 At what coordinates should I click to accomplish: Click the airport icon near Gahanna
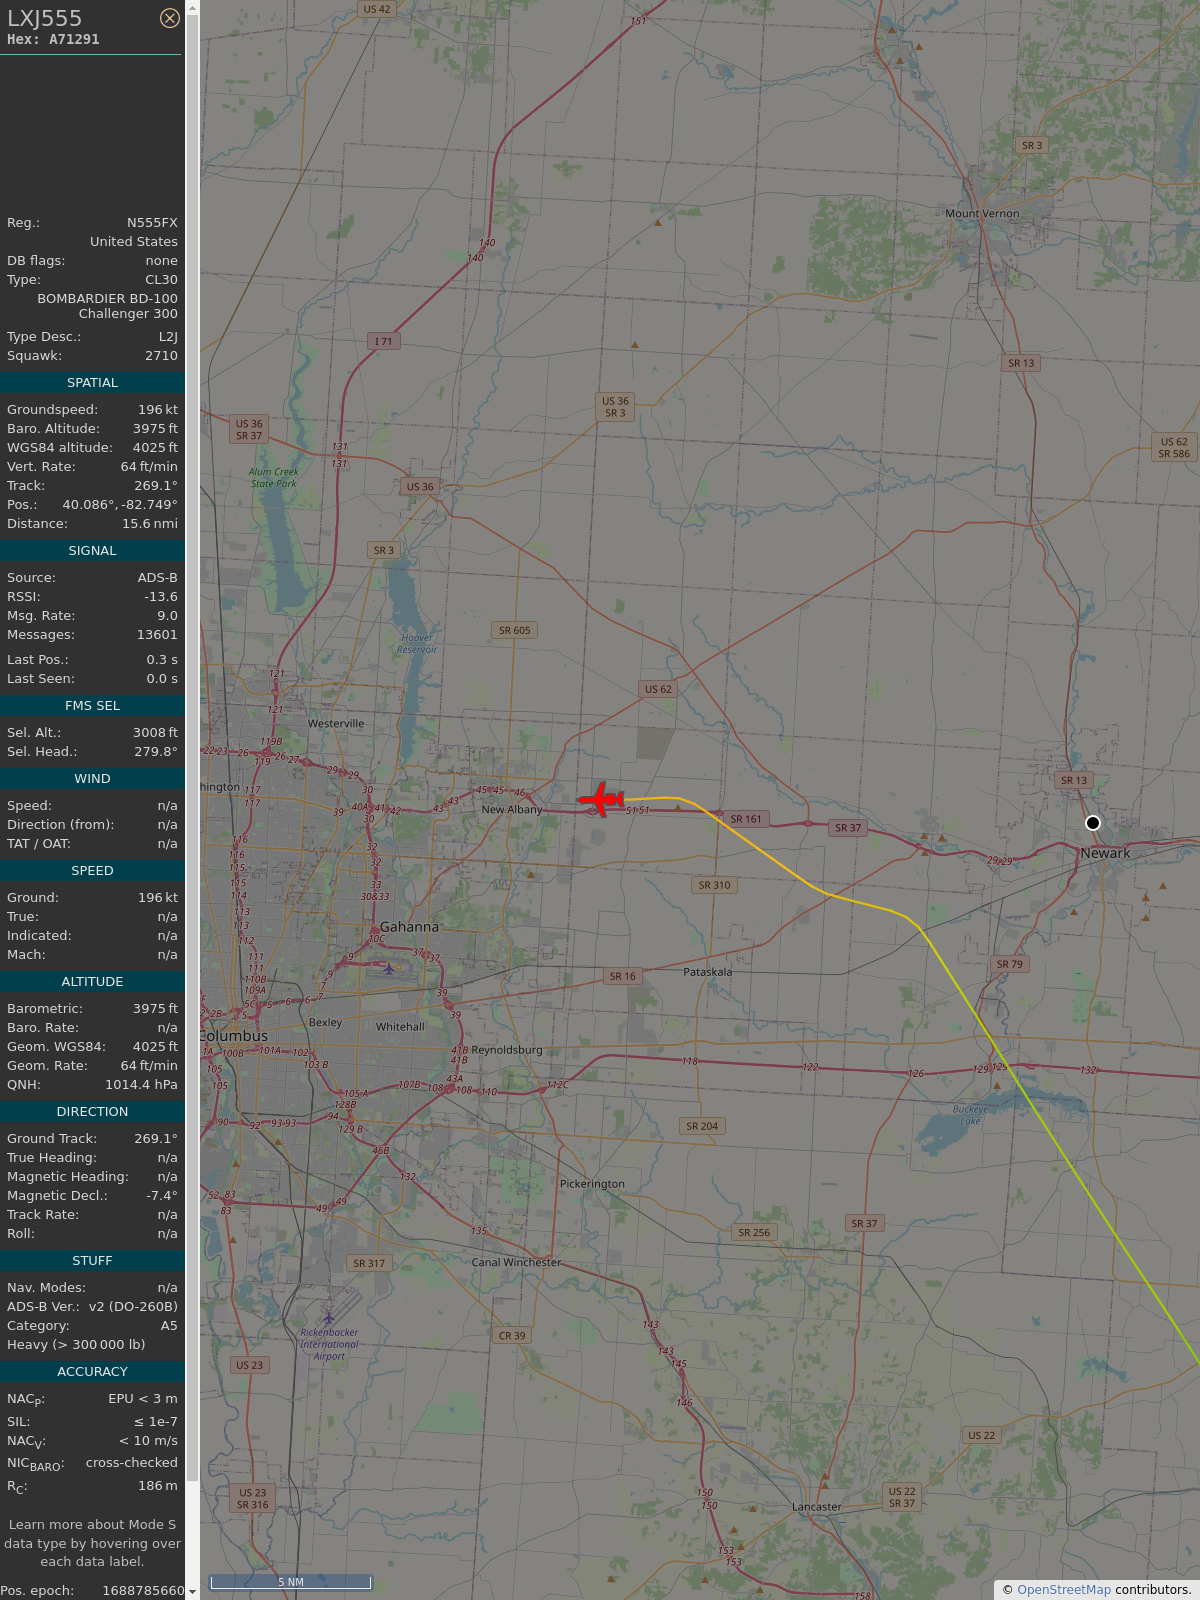(389, 968)
